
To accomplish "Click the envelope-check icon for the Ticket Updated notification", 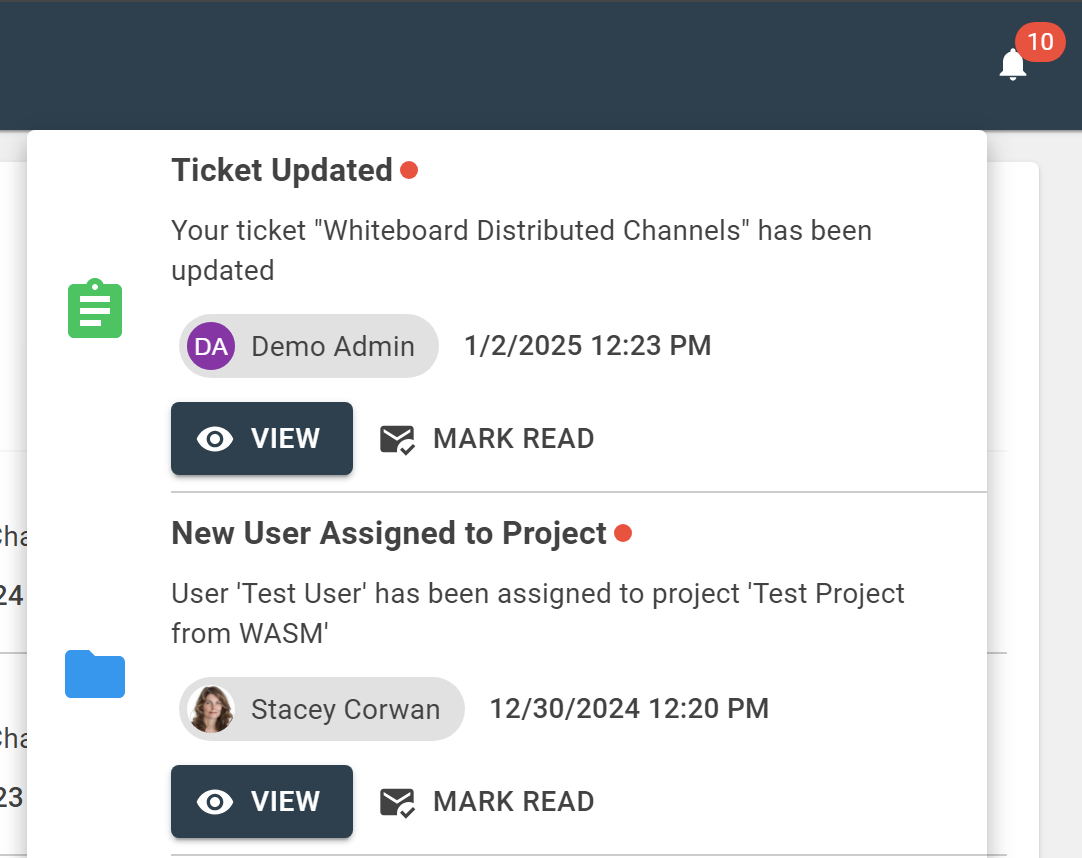I will tap(397, 439).
